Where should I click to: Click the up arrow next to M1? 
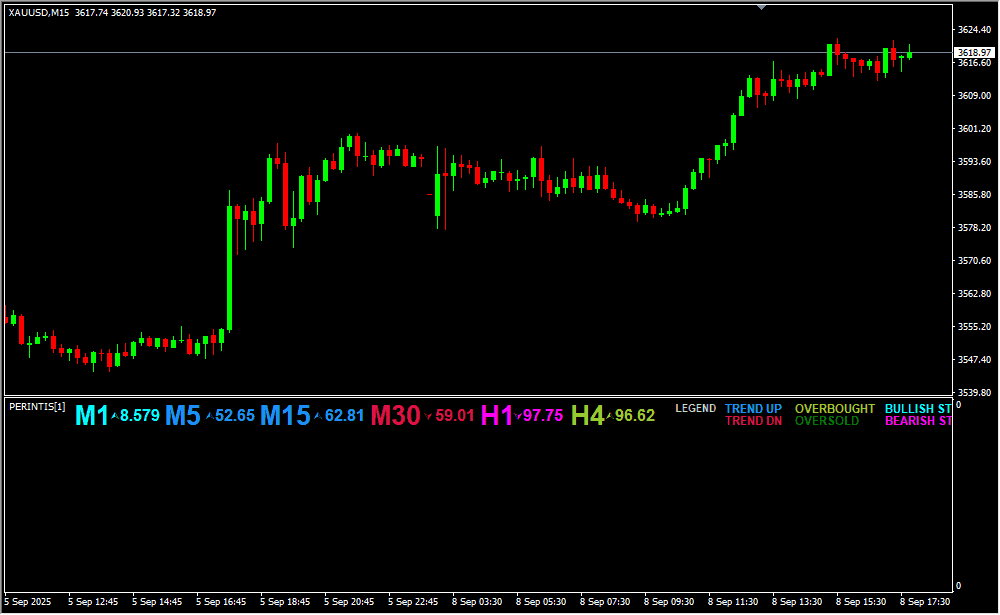[x=114, y=415]
